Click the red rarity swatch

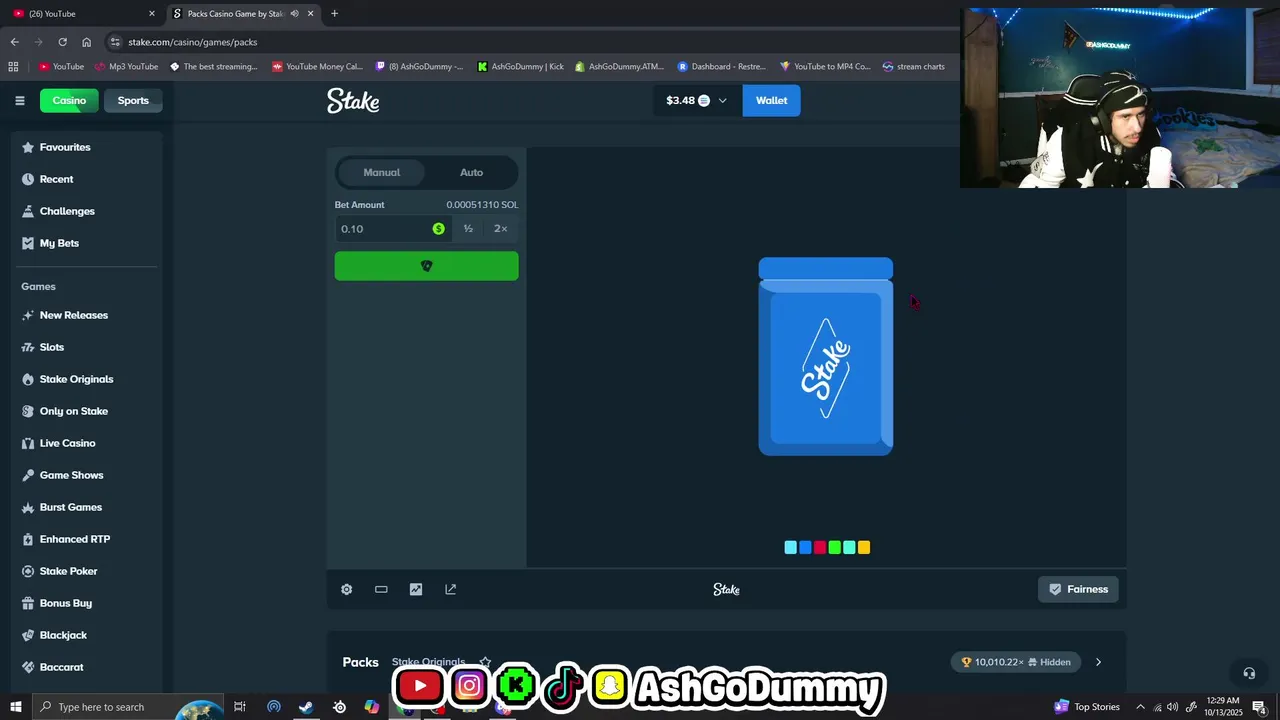click(x=820, y=547)
